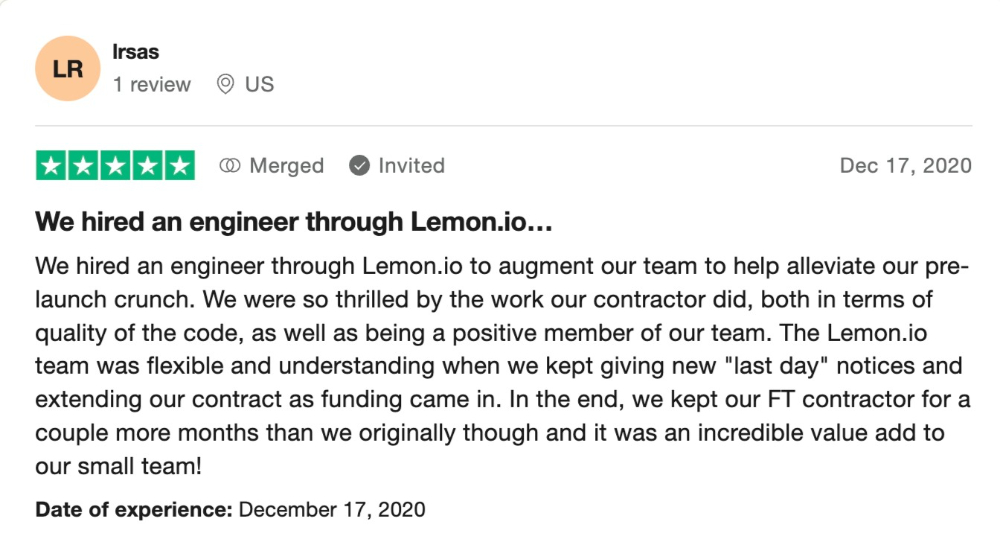Click the second green rating star
Viewport: 1000px width, 539px height.
tap(83, 166)
